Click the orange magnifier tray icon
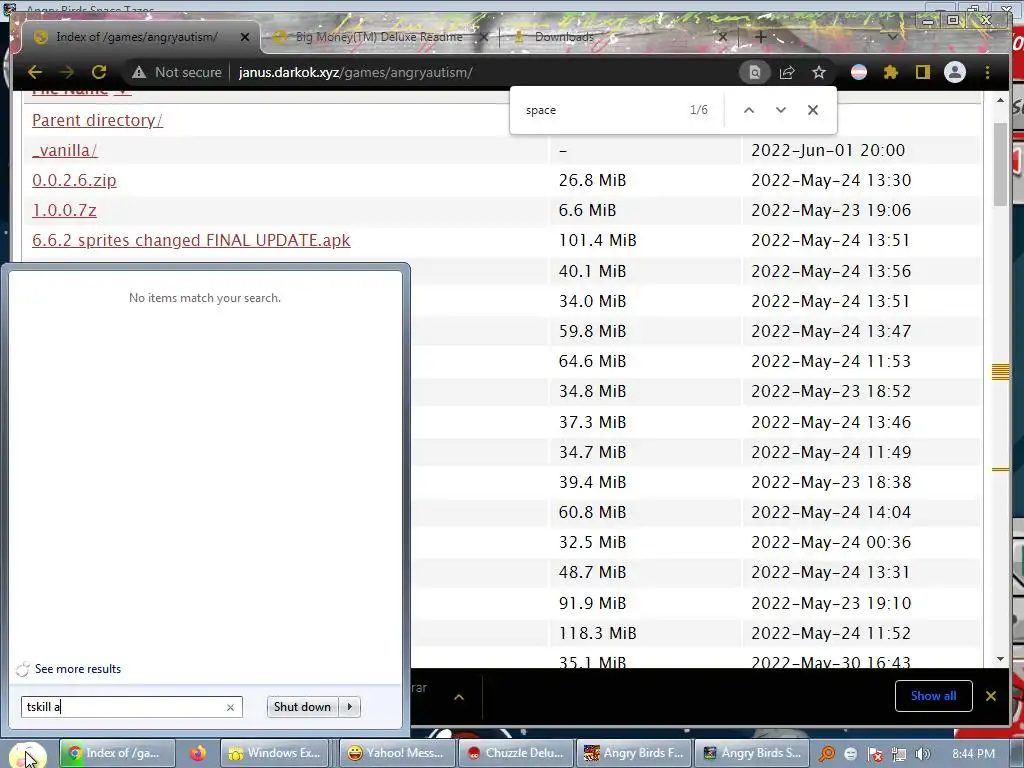 827,754
